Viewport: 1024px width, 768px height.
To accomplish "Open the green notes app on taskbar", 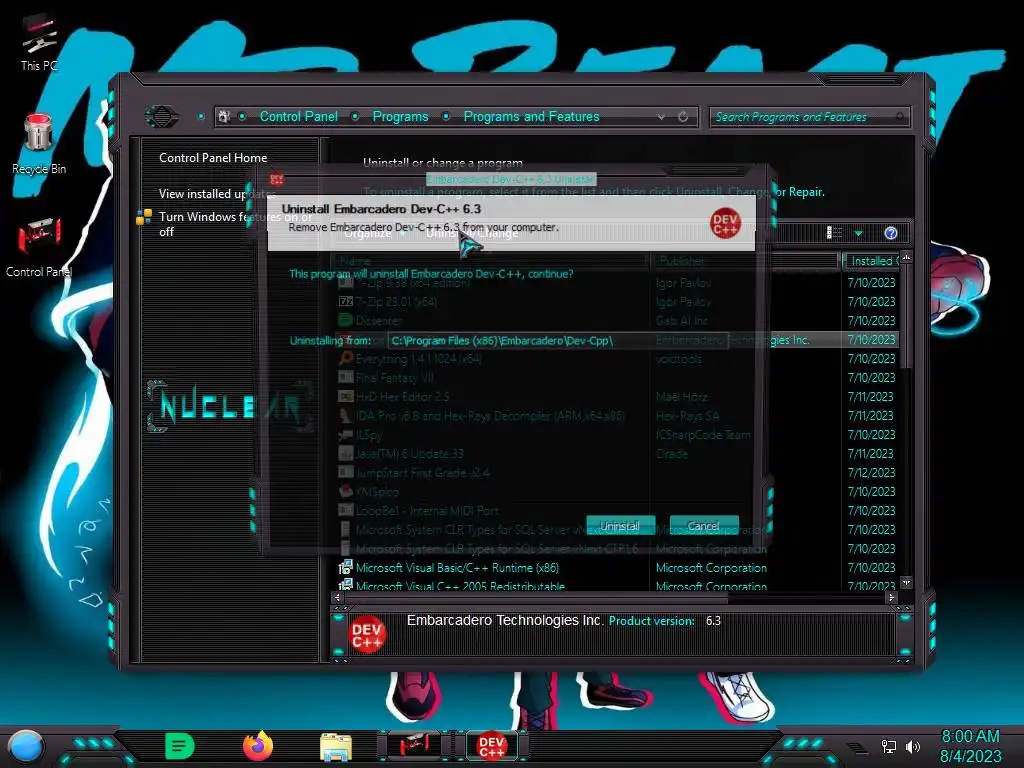I will (179, 746).
